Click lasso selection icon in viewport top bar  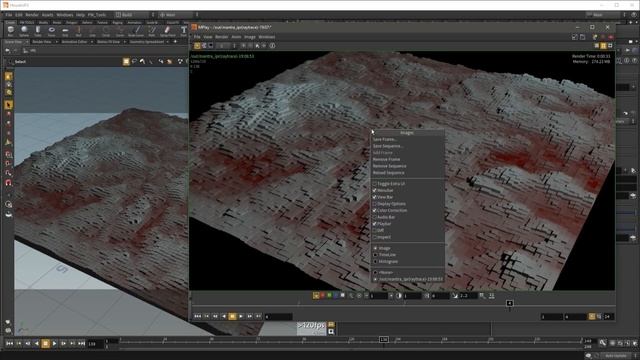click(x=134, y=61)
